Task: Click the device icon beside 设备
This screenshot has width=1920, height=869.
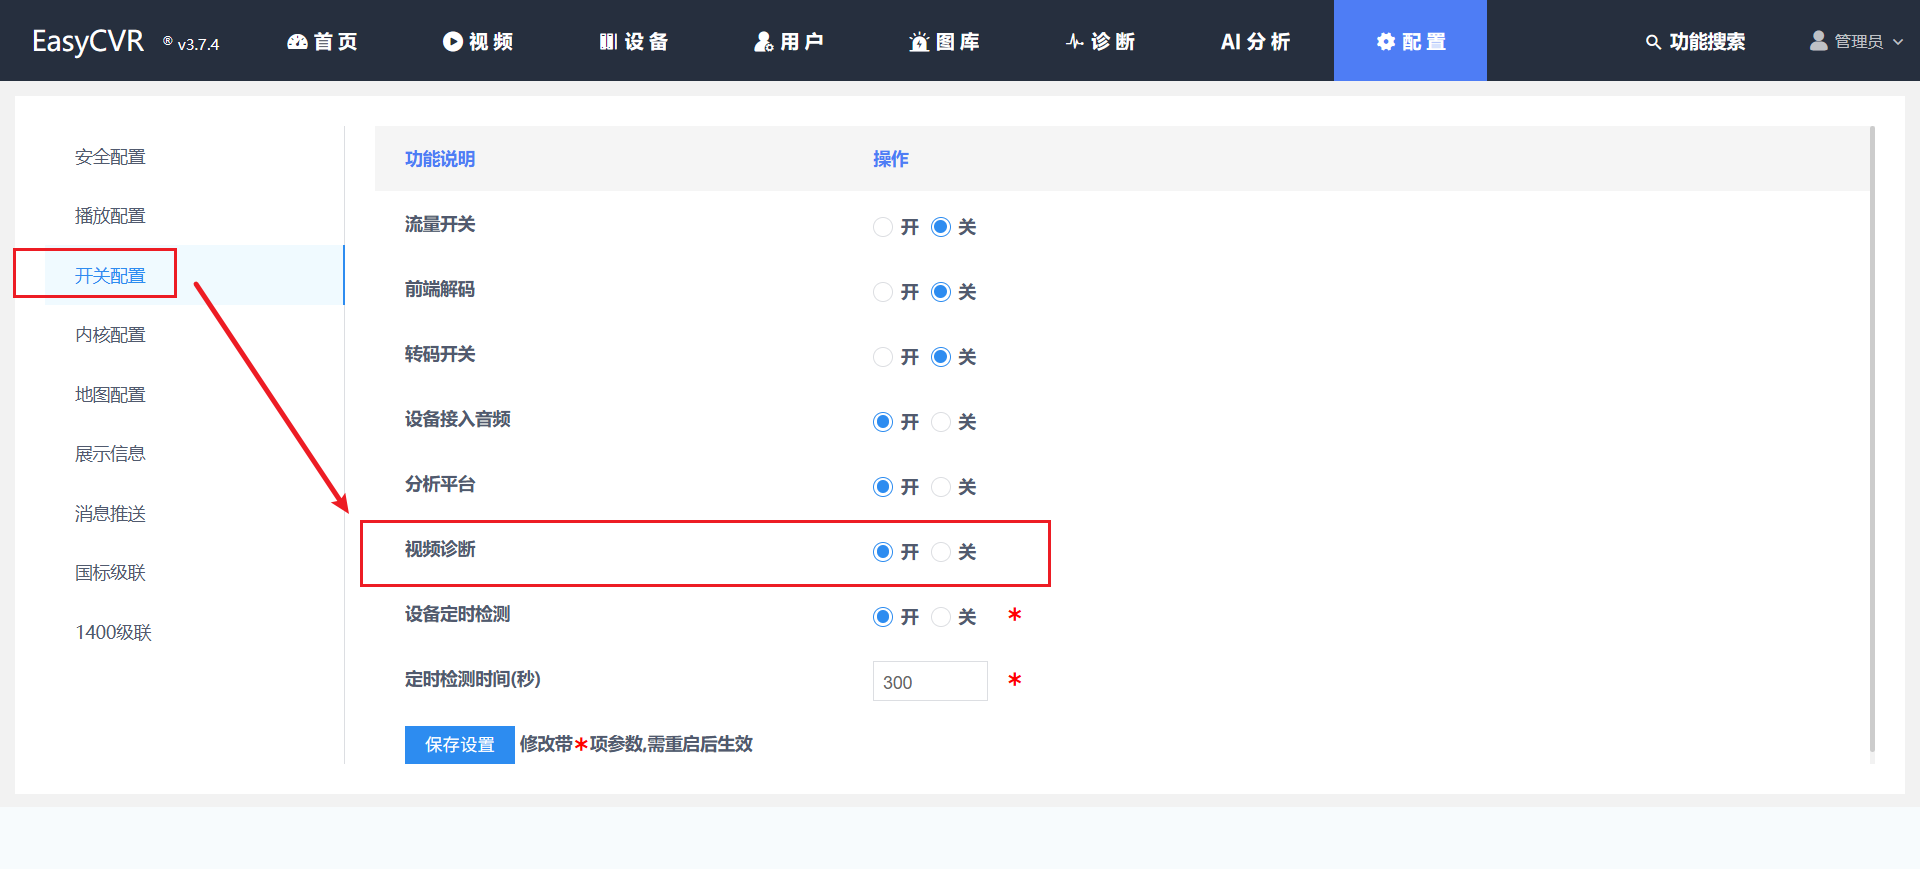Action: pyautogui.click(x=608, y=42)
